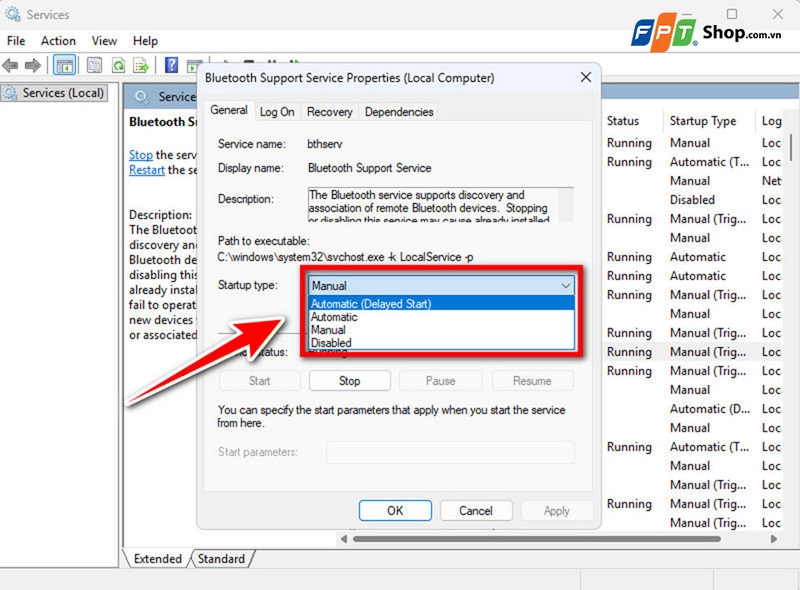This screenshot has width=800, height=590.
Task: Click the Back arrow in the toolbar
Action: coord(10,65)
